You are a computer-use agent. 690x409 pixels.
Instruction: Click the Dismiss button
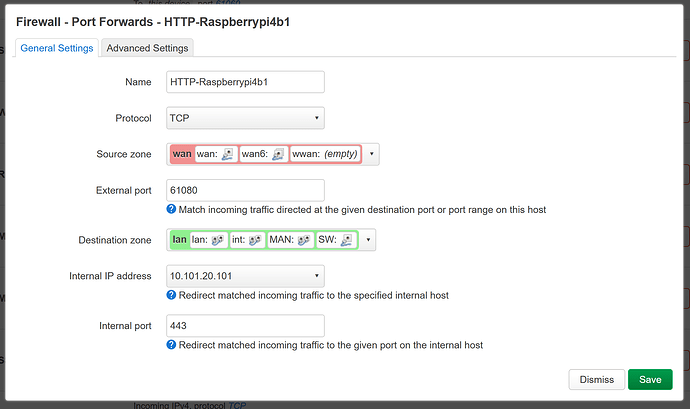point(596,380)
